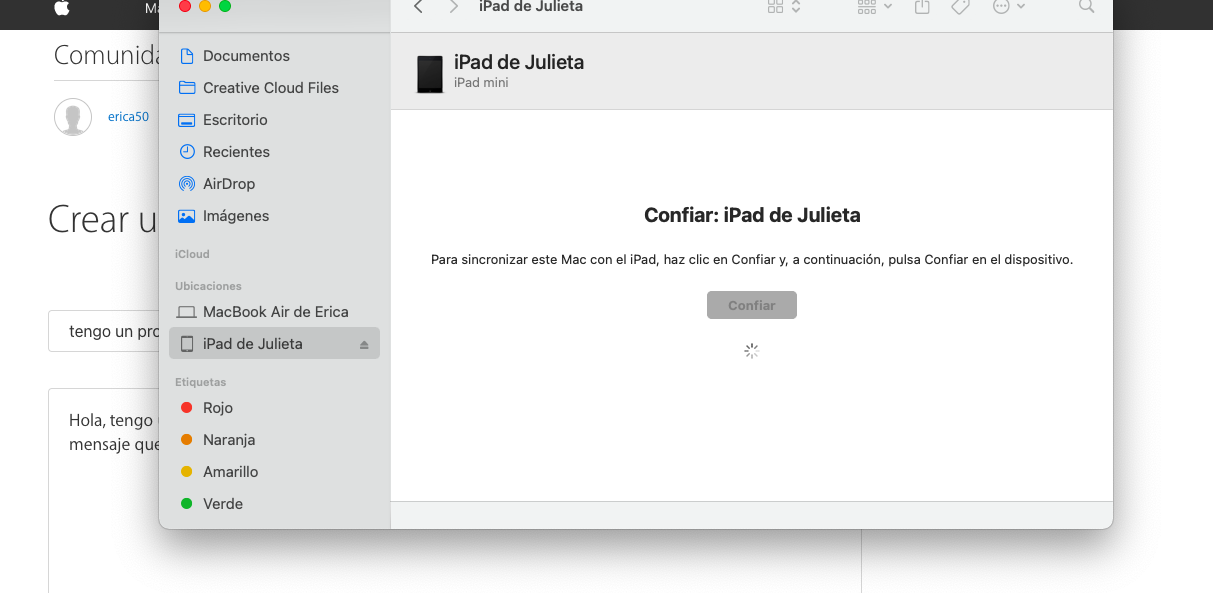Click the Escritorio desktop icon
Screen dimensions: 1213x593
[x=186, y=120]
